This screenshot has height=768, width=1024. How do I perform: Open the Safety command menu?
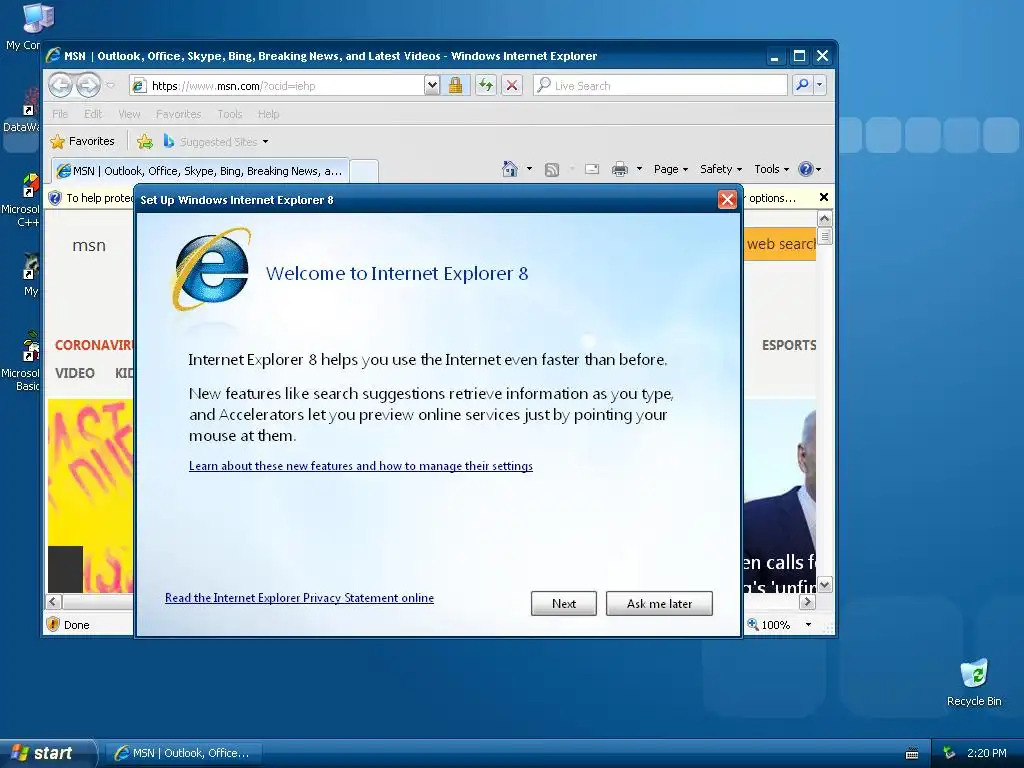tap(721, 169)
